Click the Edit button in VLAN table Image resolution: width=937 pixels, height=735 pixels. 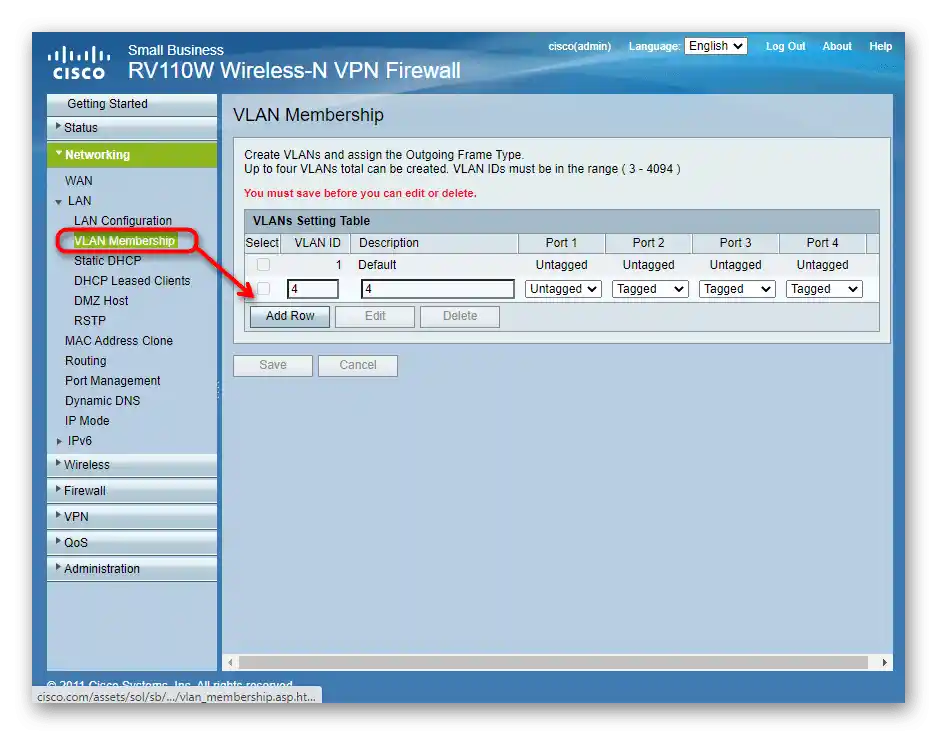coord(375,316)
